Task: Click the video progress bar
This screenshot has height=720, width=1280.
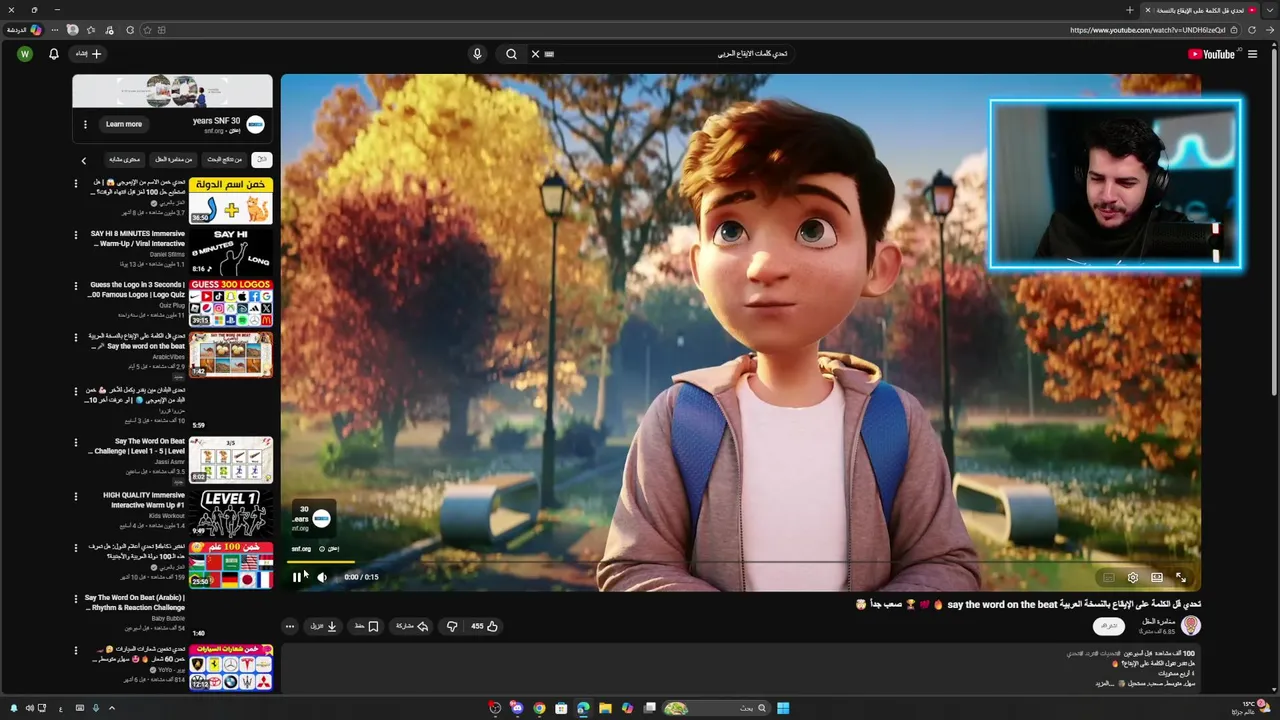Action: tap(740, 562)
